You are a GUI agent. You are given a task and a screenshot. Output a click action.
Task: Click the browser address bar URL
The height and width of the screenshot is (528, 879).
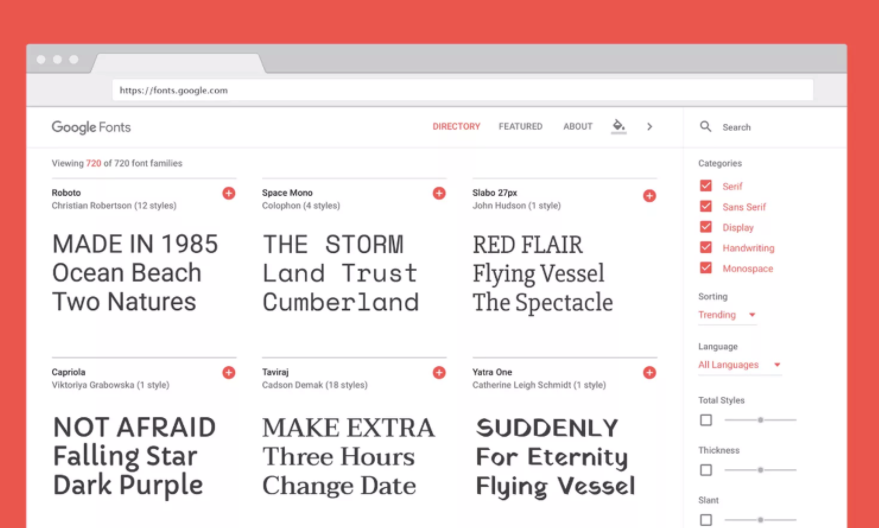(x=462, y=90)
